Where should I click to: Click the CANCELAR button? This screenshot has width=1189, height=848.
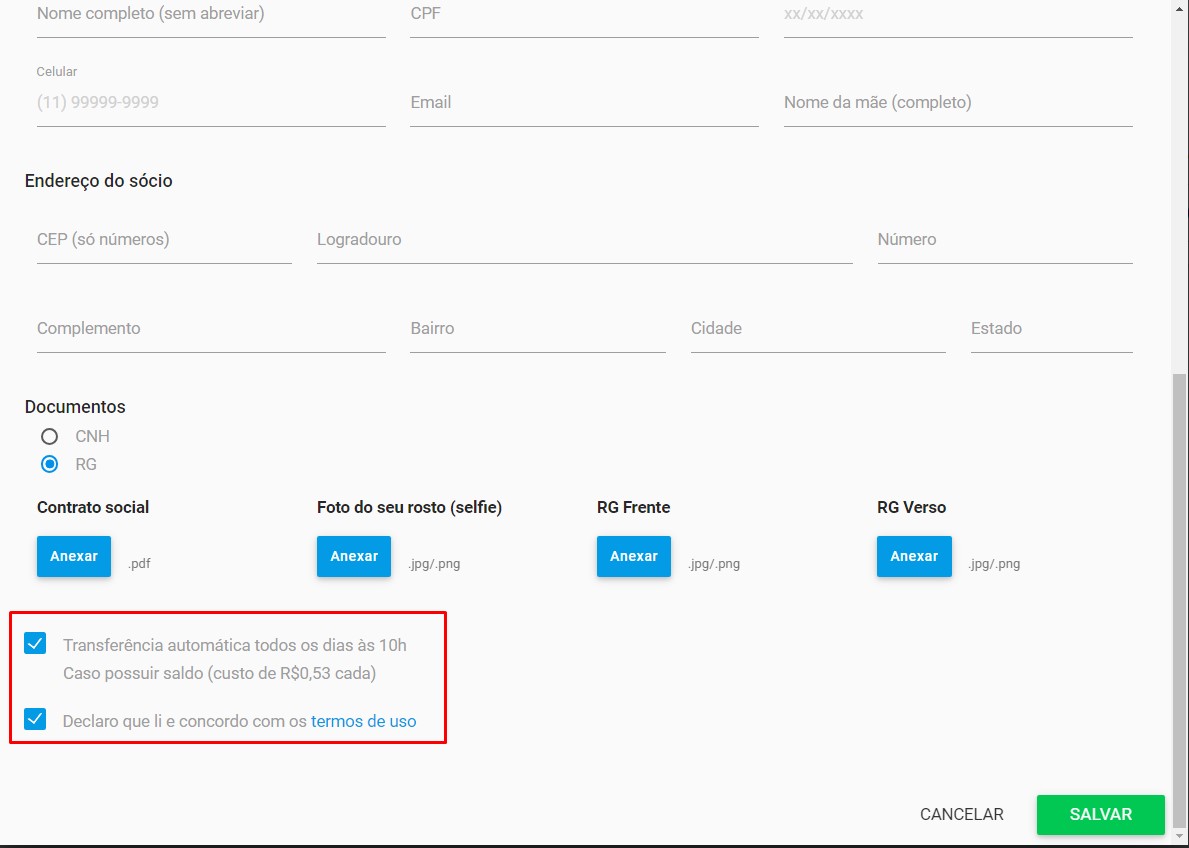point(961,814)
